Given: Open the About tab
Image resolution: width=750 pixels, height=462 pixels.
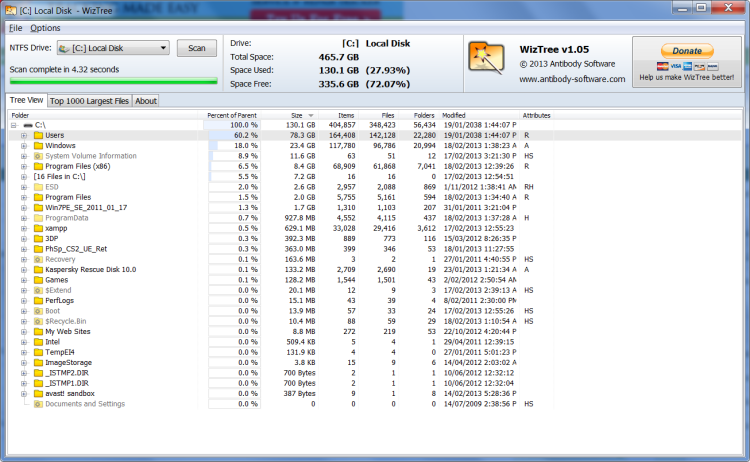Looking at the screenshot, I should pyautogui.click(x=145, y=101).
